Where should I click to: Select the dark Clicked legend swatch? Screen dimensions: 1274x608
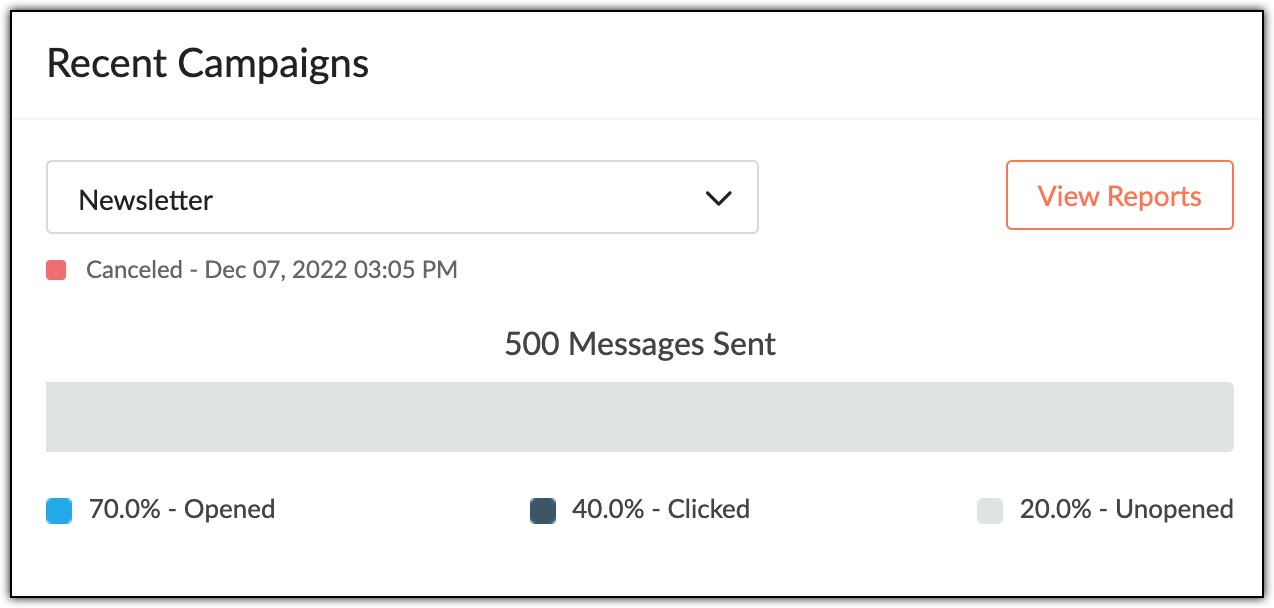click(x=542, y=512)
